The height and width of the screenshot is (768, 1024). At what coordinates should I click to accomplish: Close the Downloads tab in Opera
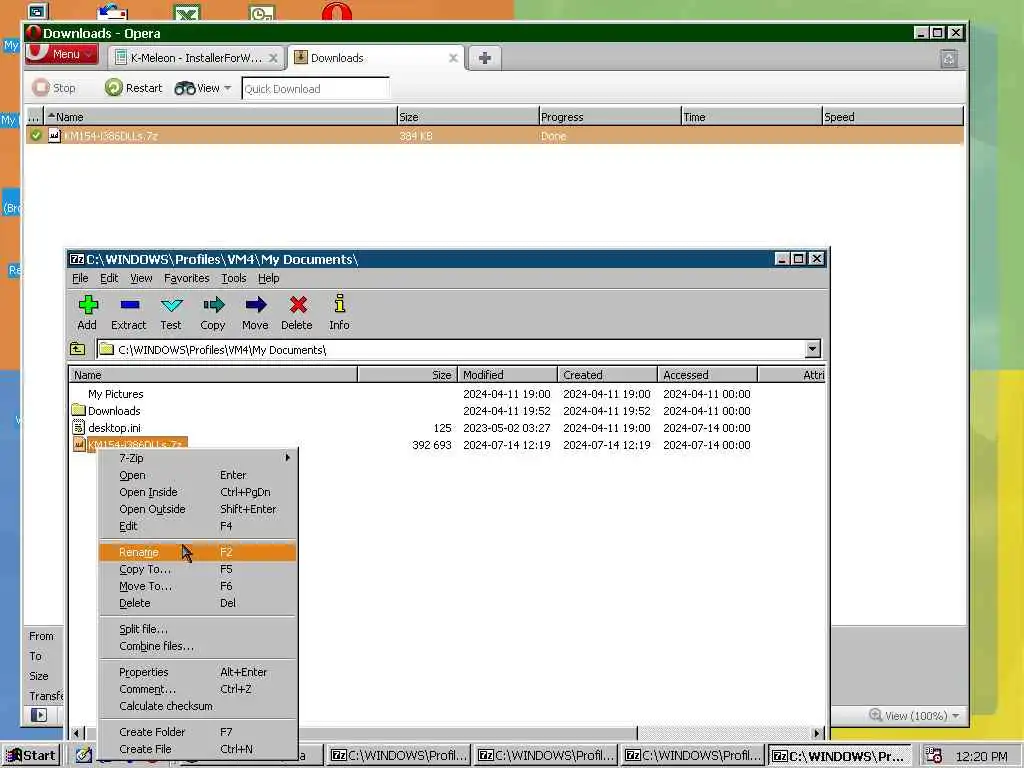click(x=453, y=58)
